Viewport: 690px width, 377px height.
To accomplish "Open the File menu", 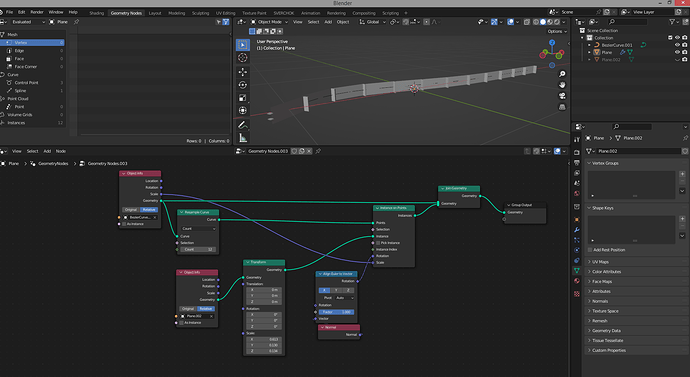I will coord(9,12).
